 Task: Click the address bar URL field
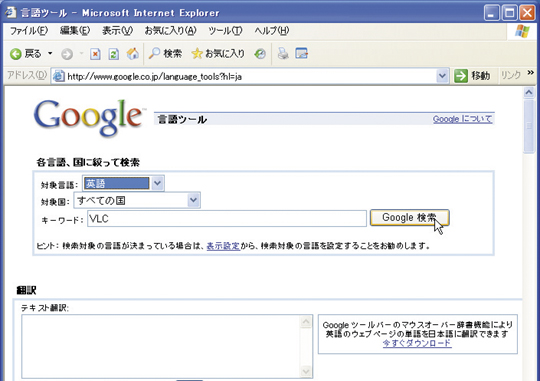(x=250, y=76)
